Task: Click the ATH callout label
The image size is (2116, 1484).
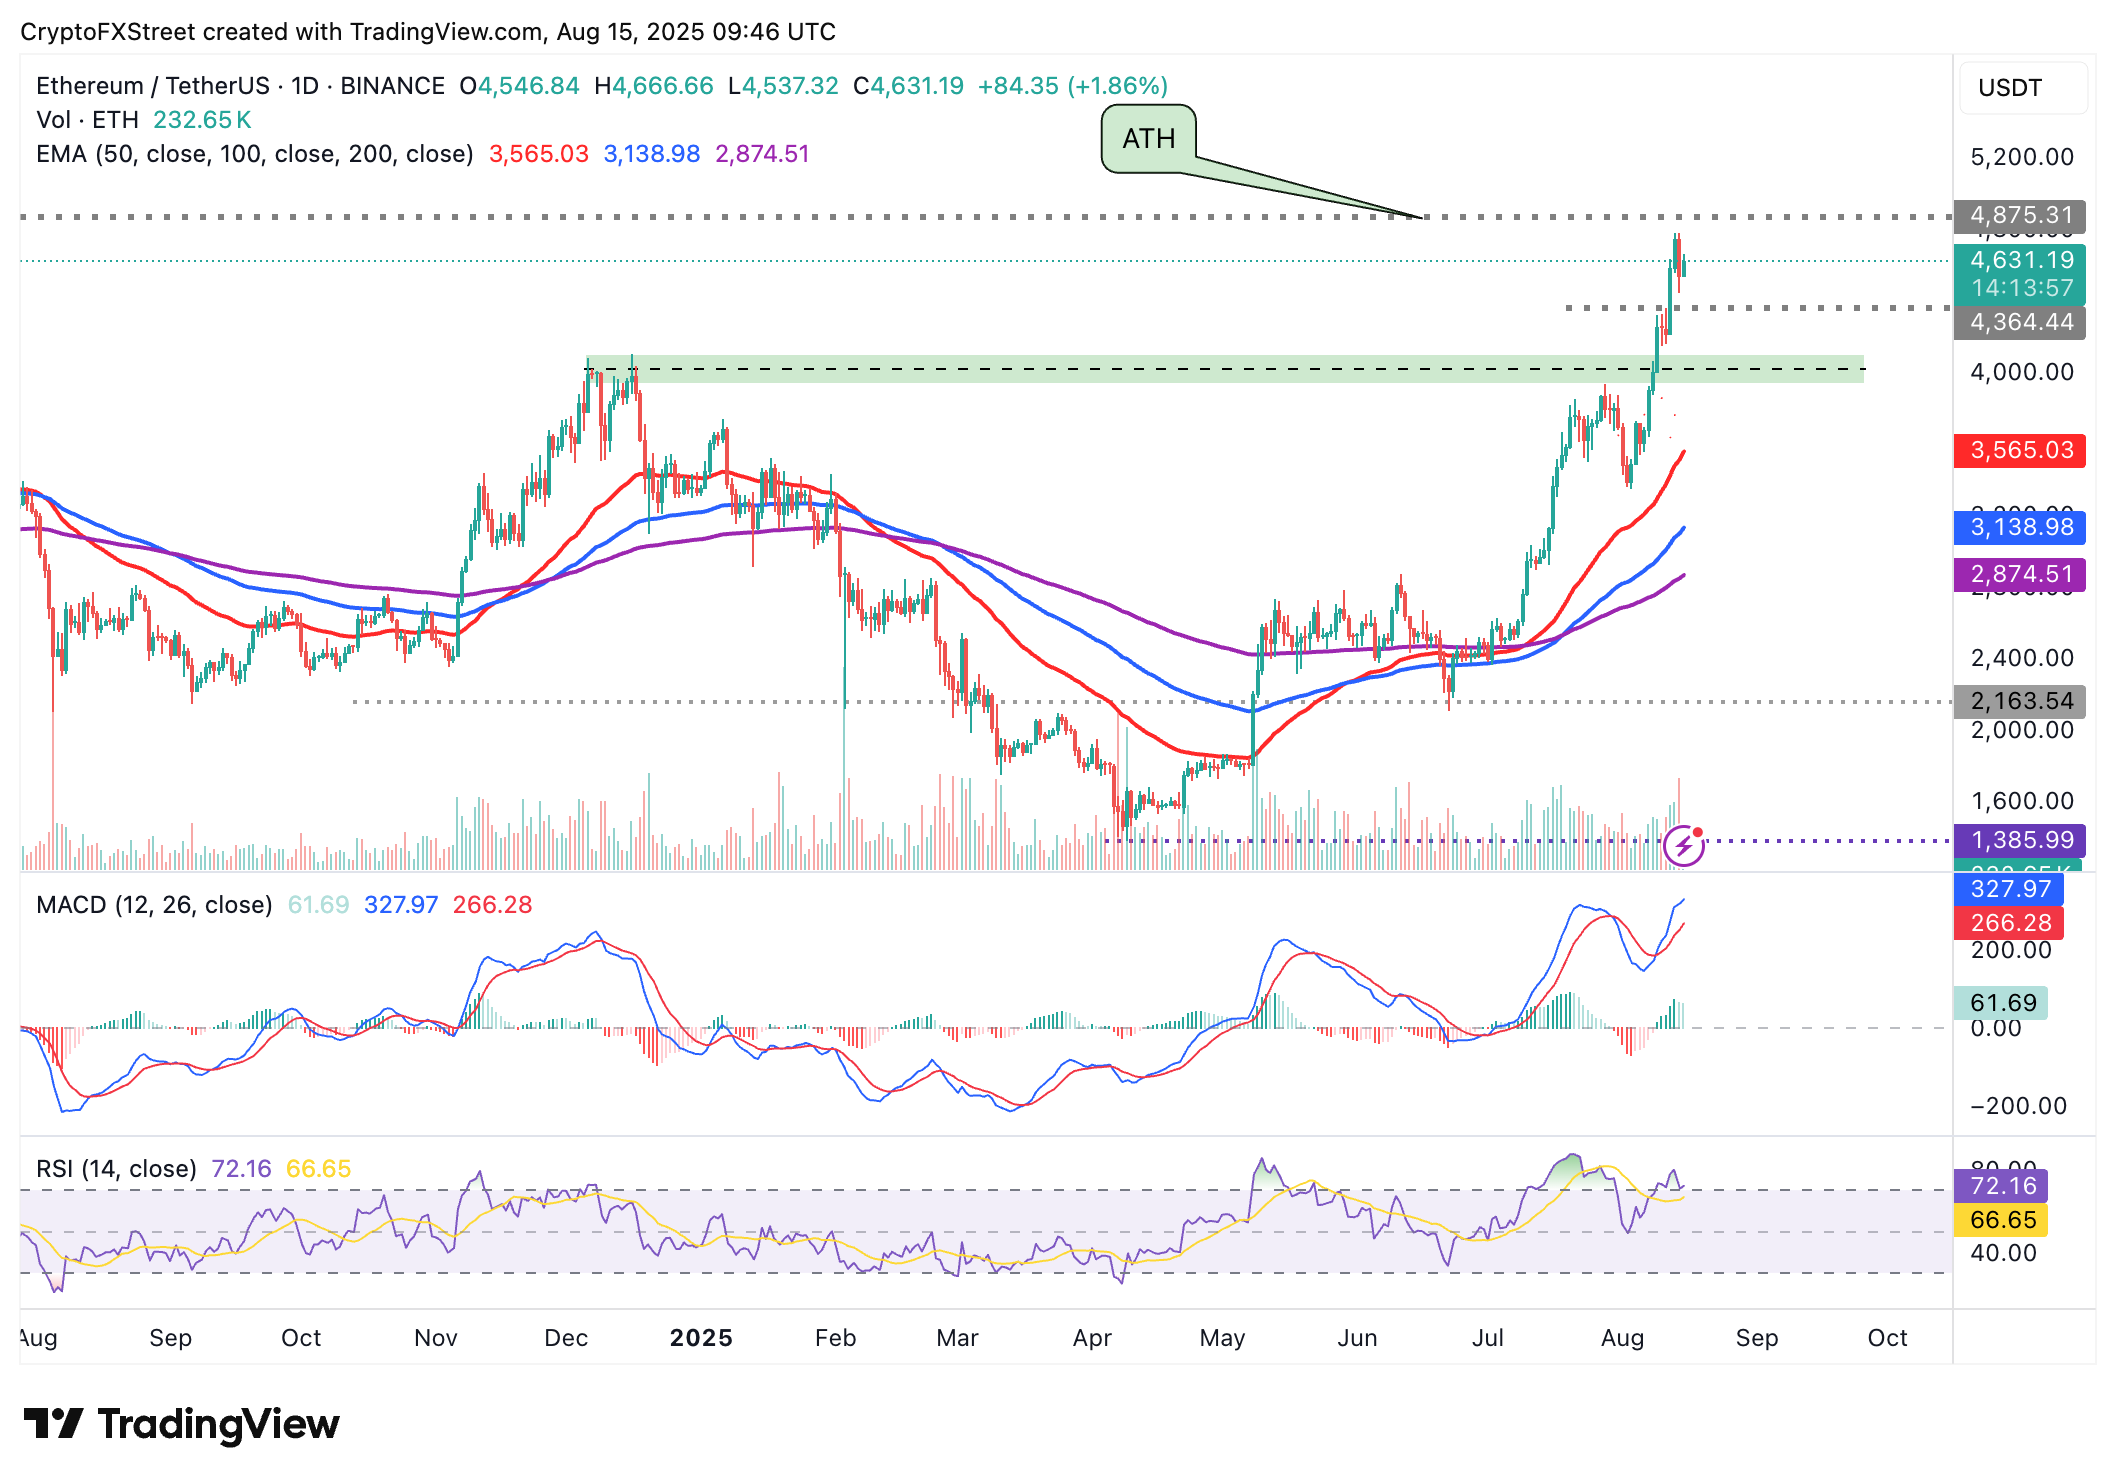Action: coord(1148,139)
